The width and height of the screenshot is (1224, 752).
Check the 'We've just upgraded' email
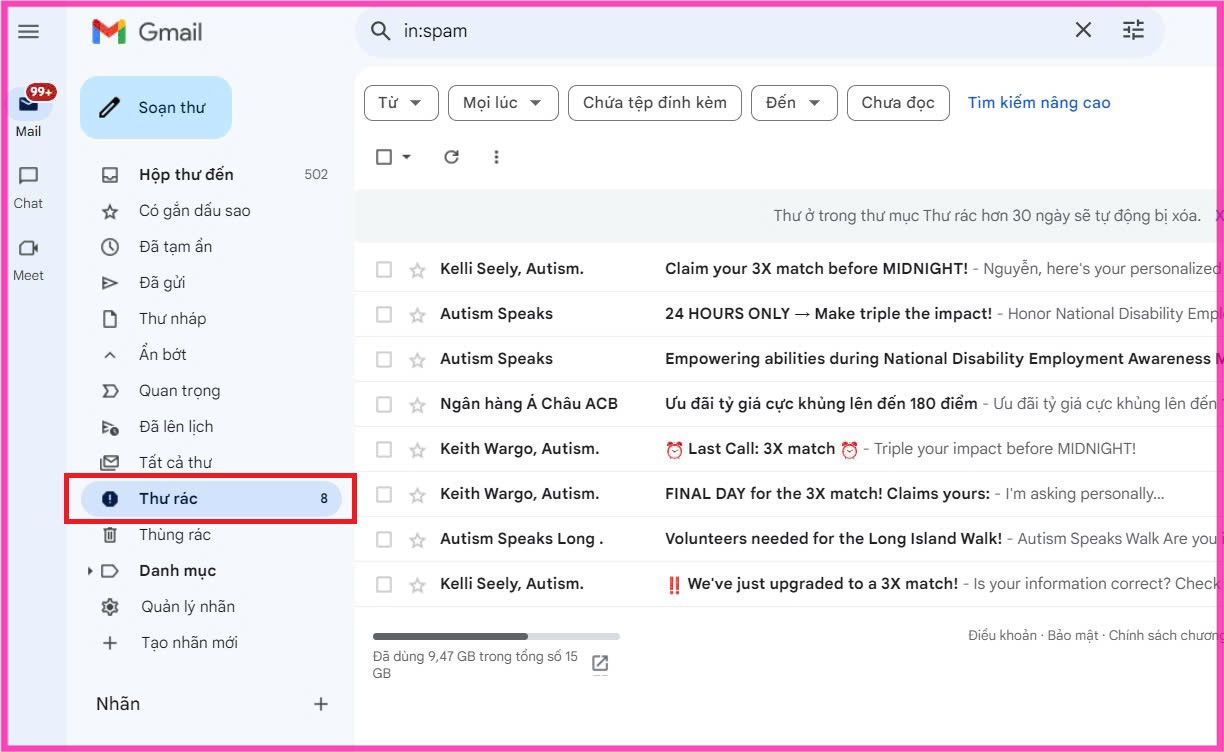pyautogui.click(x=384, y=585)
